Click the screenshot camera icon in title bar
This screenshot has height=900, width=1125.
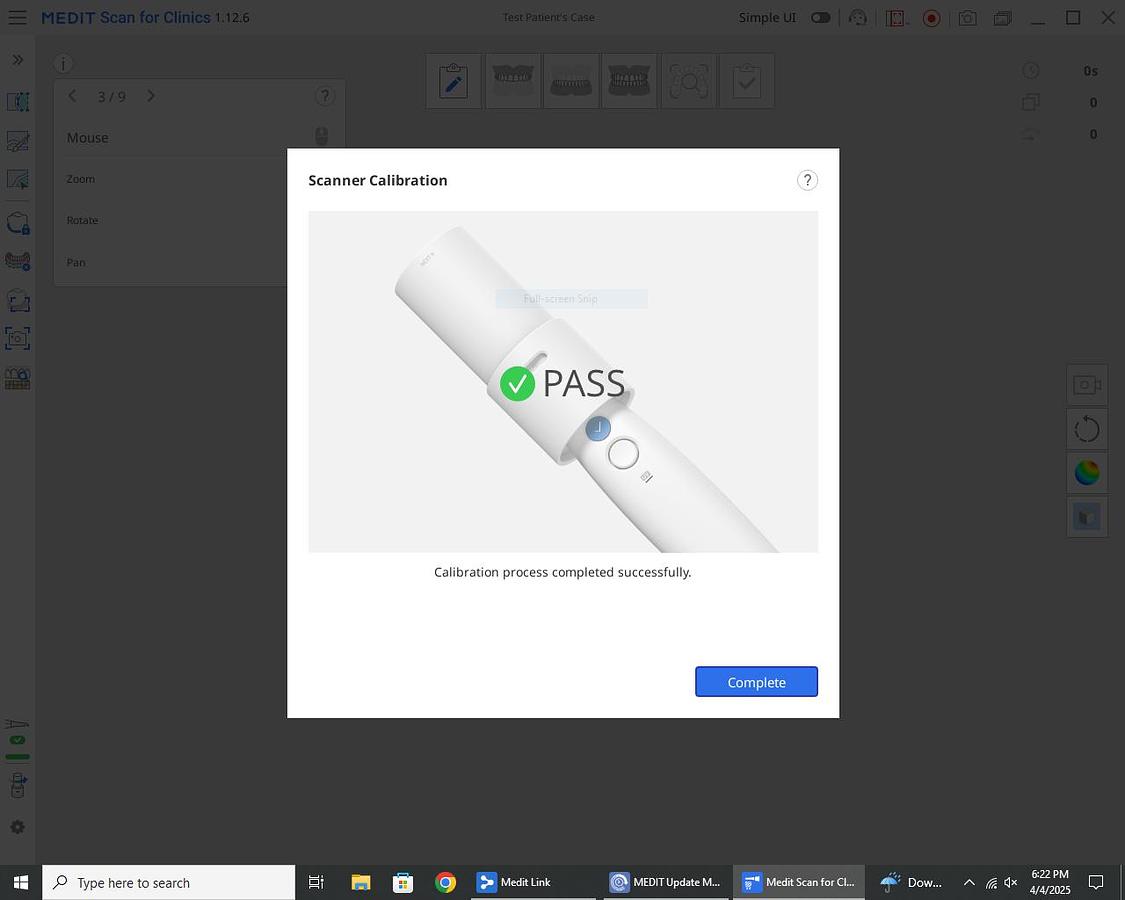coord(967,18)
